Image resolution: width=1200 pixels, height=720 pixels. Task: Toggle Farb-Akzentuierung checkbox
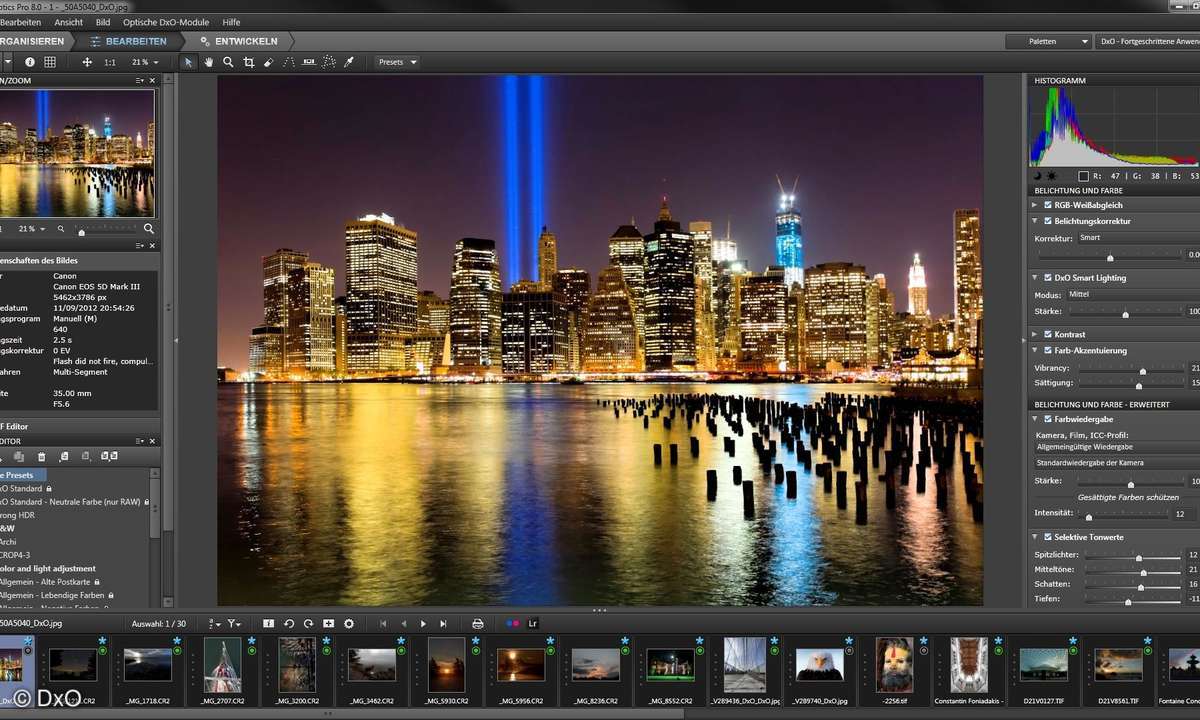(1048, 351)
